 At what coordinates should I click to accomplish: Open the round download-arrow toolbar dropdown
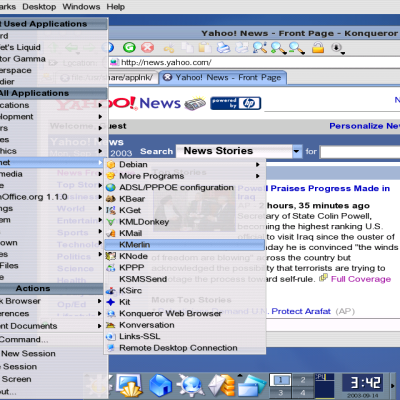[x=337, y=48]
